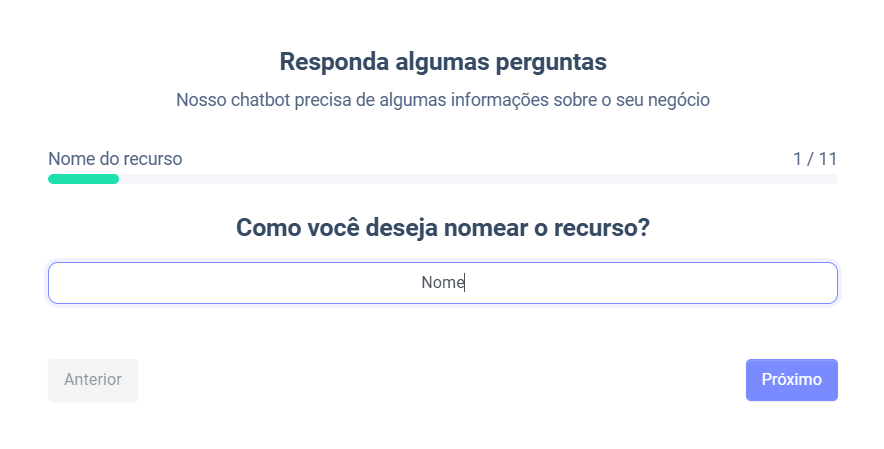The width and height of the screenshot is (884, 449).
Task: Click the right end of the progress track
Action: tap(830, 179)
